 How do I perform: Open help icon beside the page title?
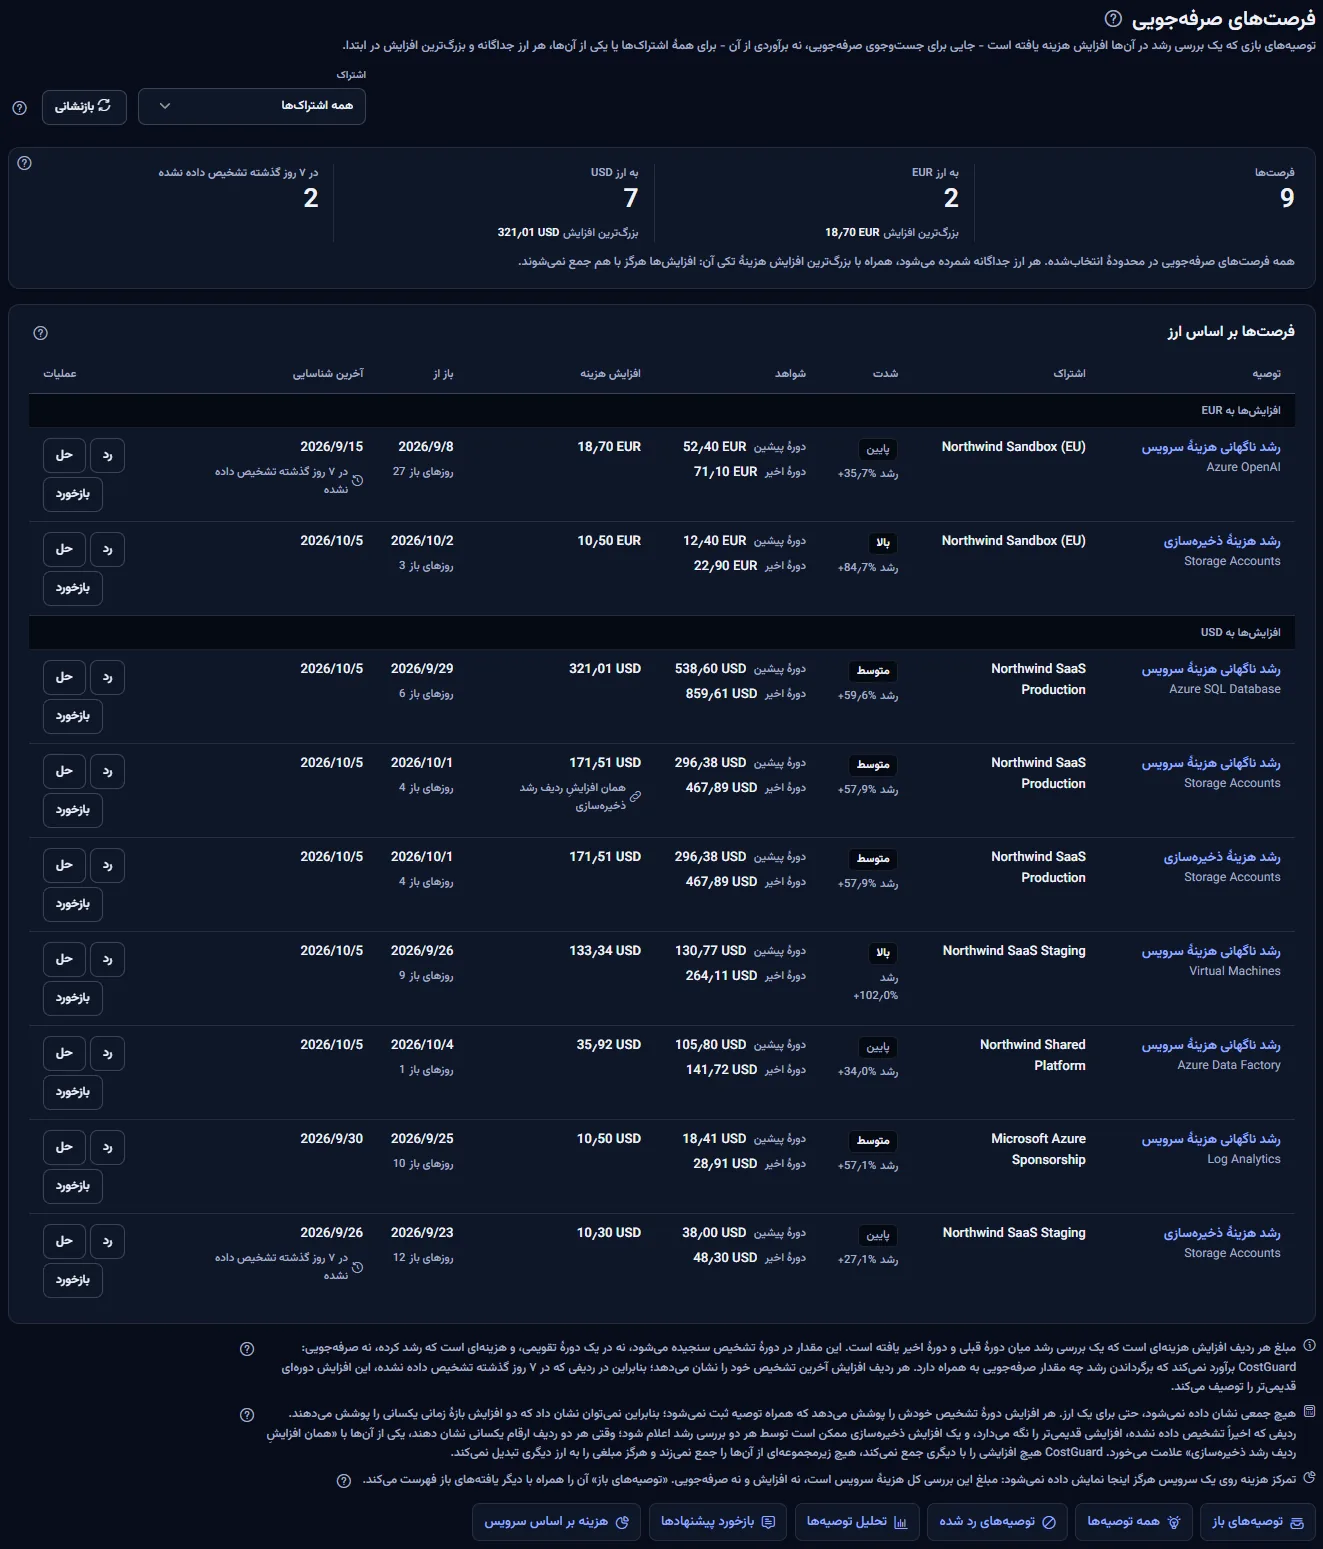pos(1113,19)
